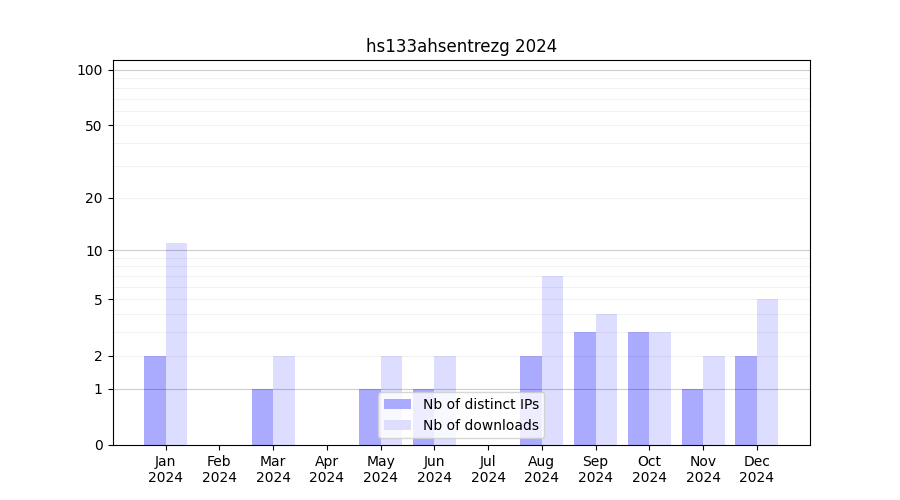Click the Apr 2024 x-axis label
Viewport: 900px width, 500px height.
point(327,469)
